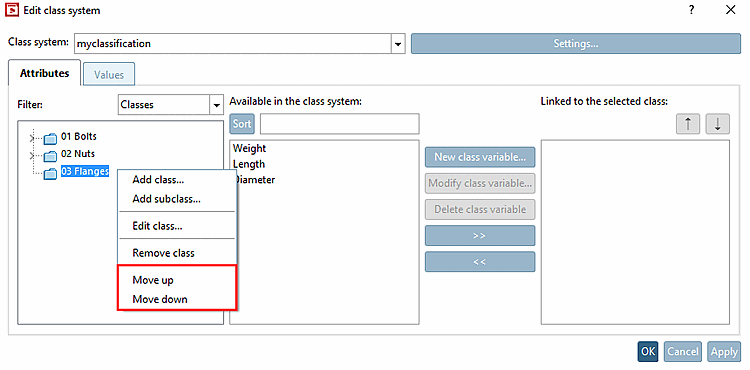The image size is (750, 370).
Task: Link variable using >> button
Action: click(480, 236)
